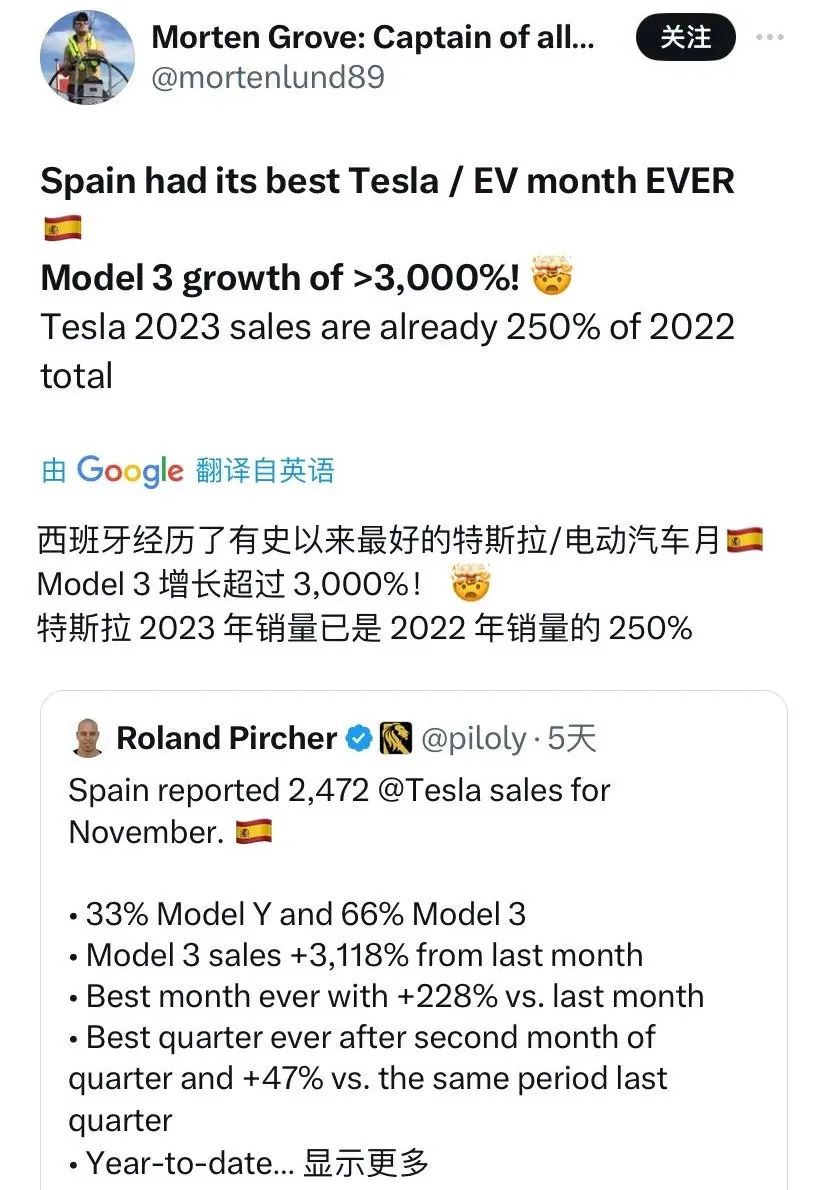Open the three-dot more options menu
Viewport: 828px width, 1190px height.
click(770, 36)
